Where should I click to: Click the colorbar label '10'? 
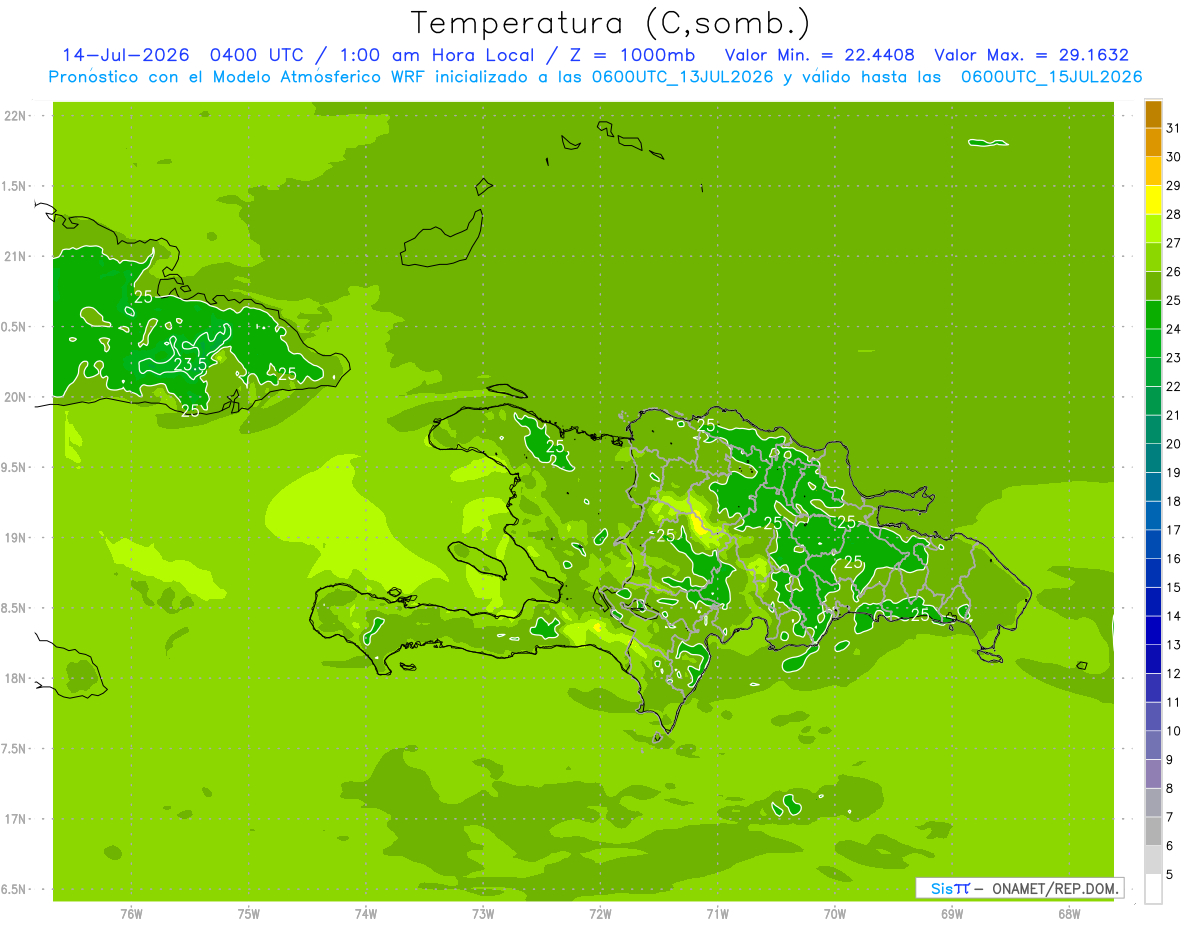(1174, 731)
